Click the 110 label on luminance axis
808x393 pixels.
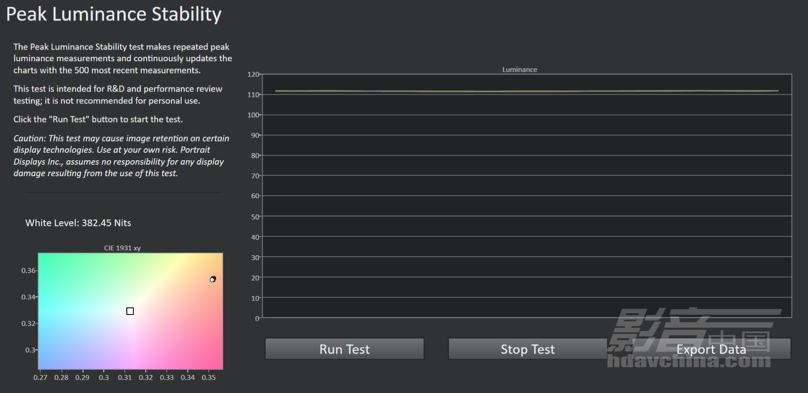click(253, 94)
